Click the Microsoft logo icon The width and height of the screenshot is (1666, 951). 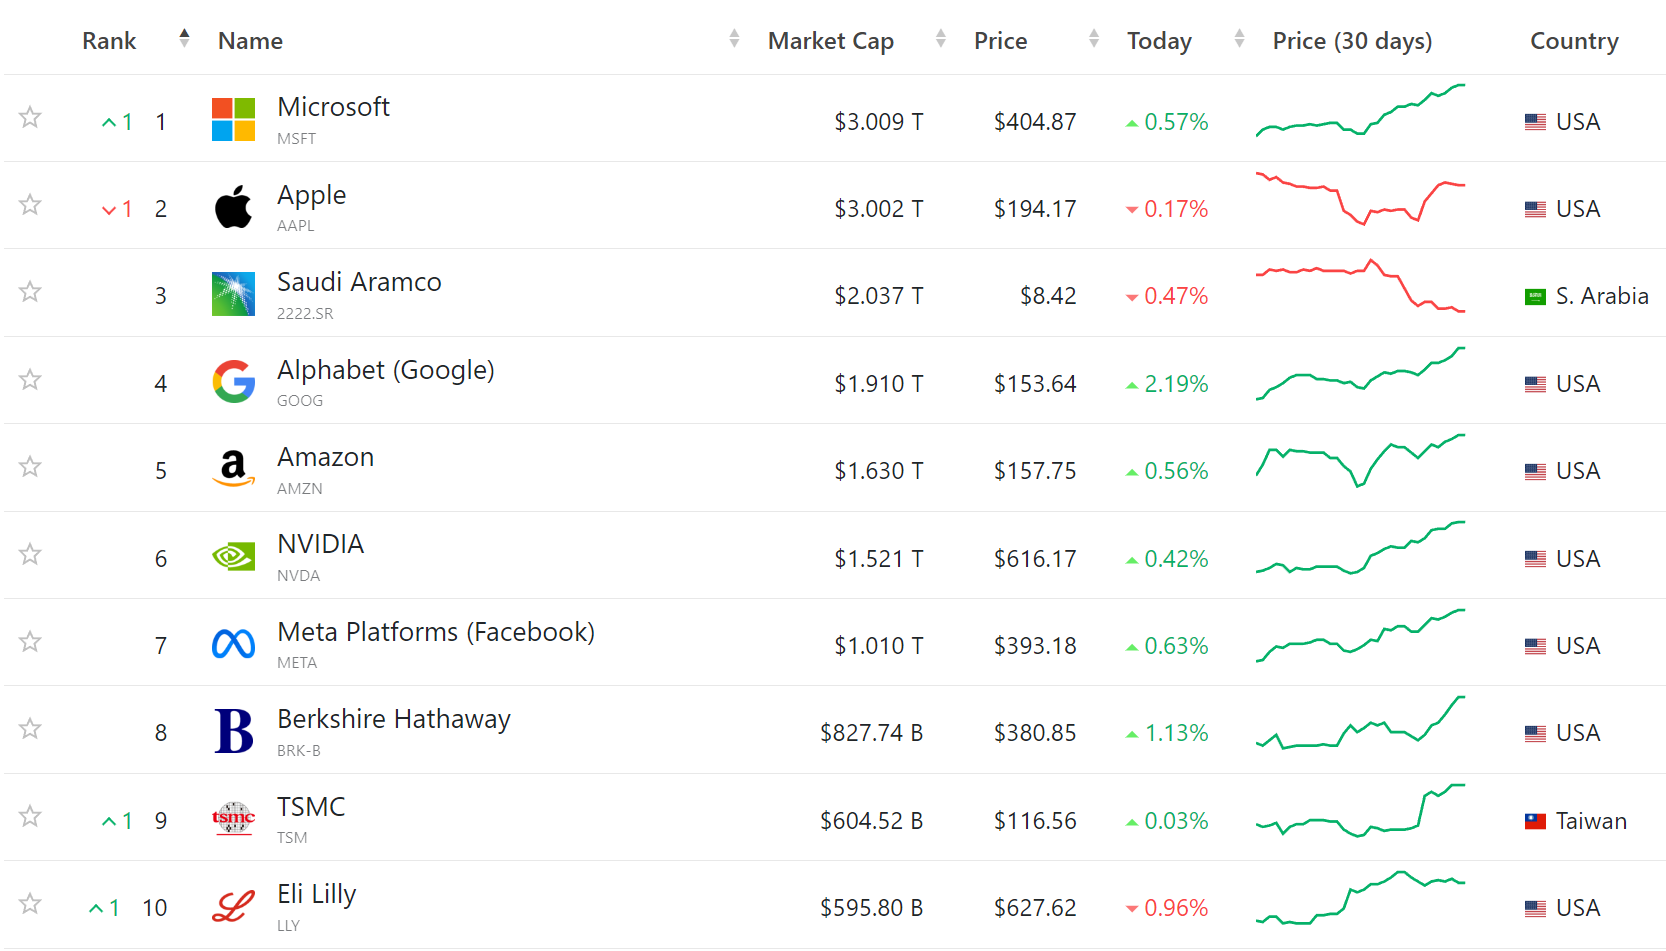click(233, 120)
